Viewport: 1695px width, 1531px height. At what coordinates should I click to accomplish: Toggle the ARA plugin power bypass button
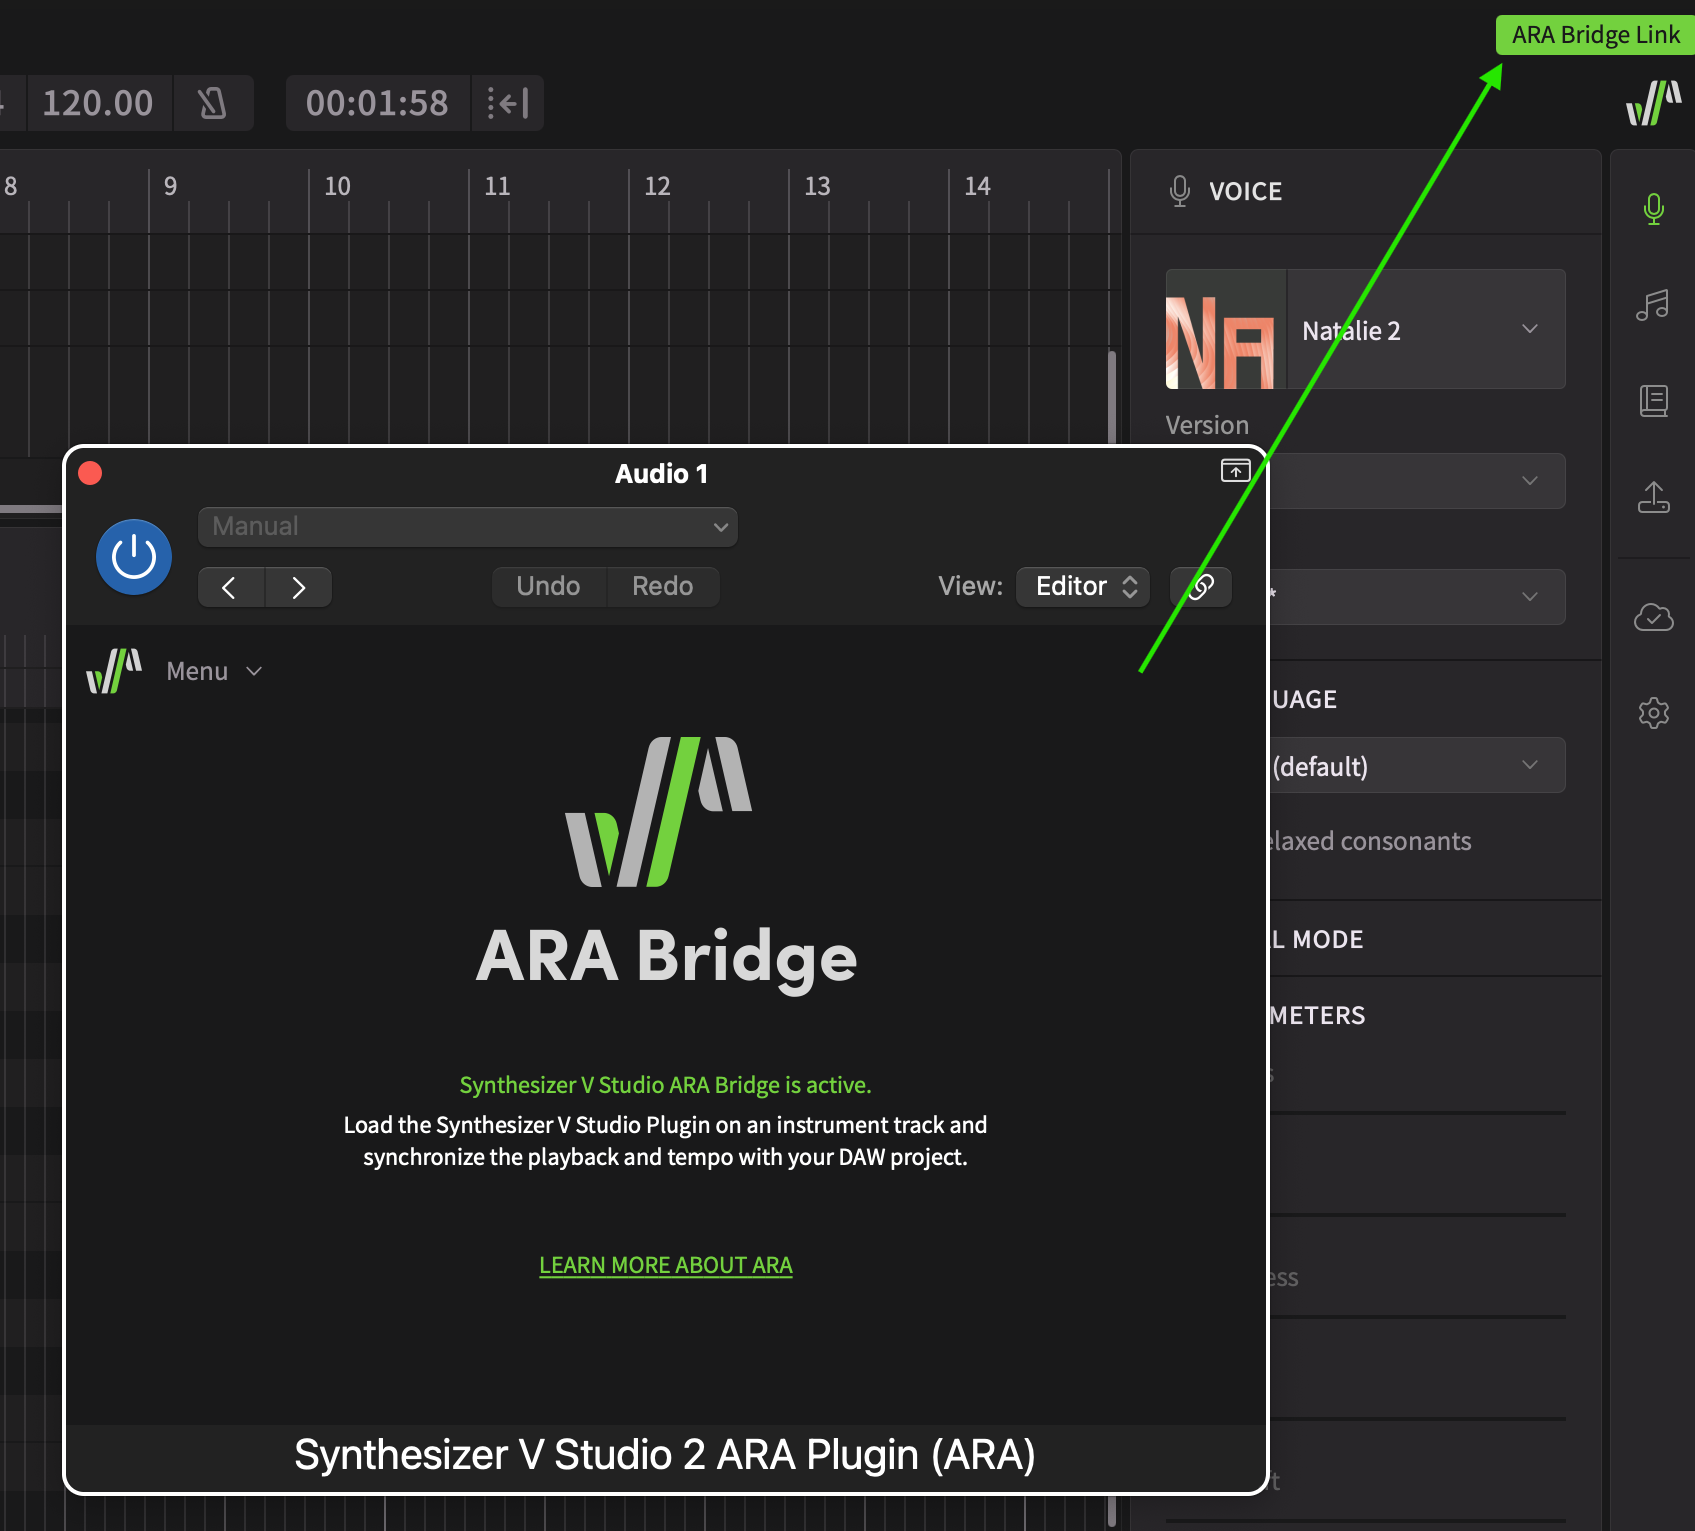coord(134,557)
